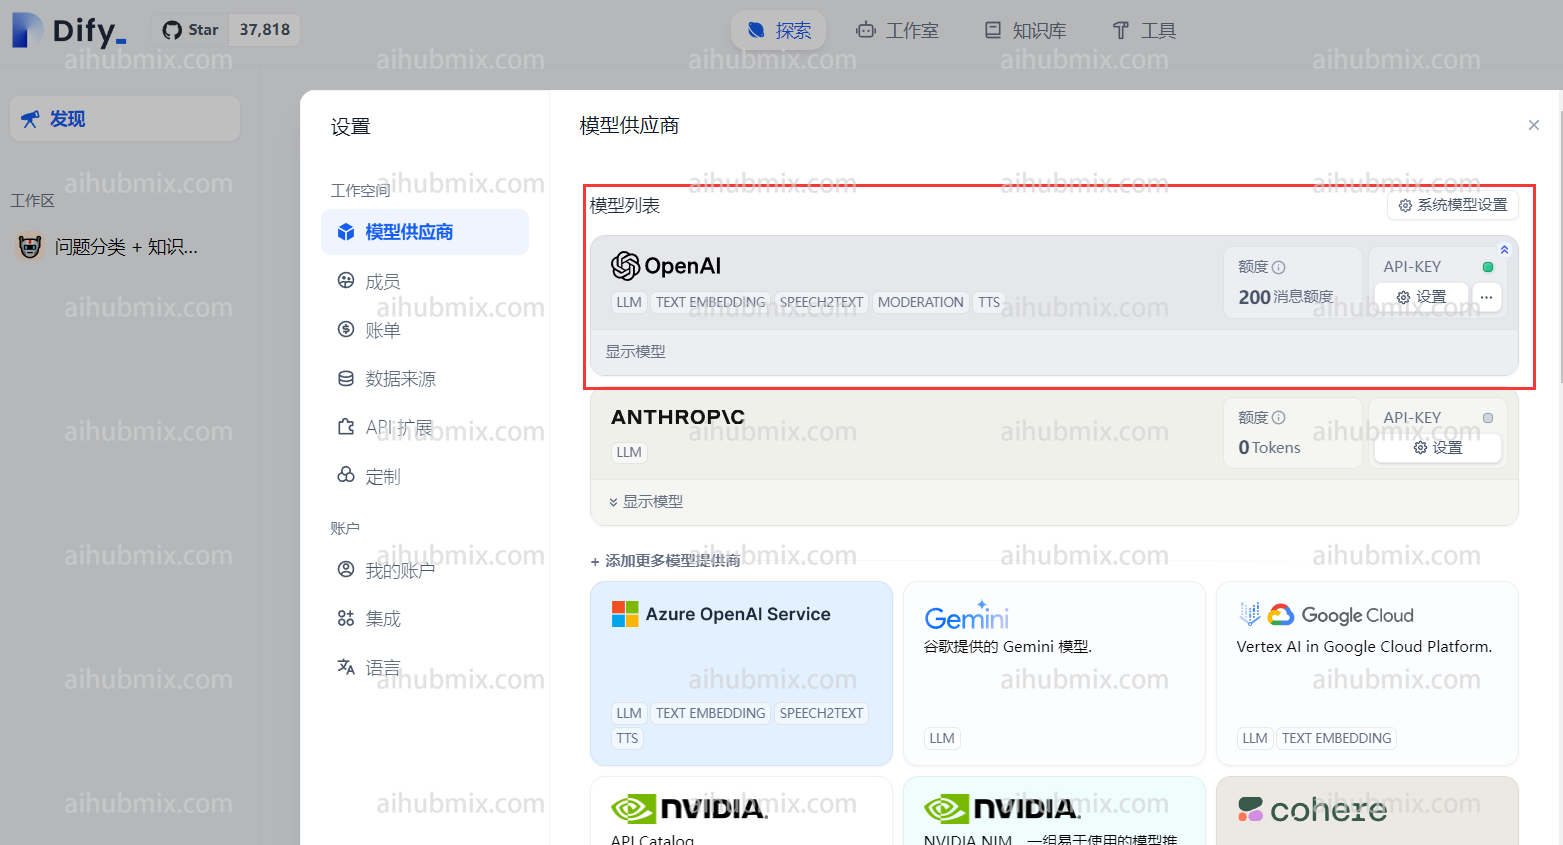This screenshot has height=845, width=1563.
Task: Click the Dify logo
Action: click(69, 30)
